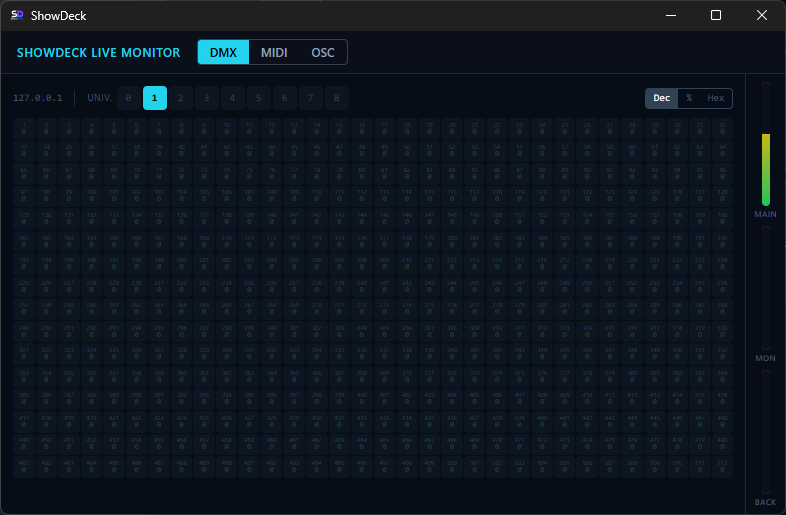Image resolution: width=786 pixels, height=515 pixels.
Task: Select DMX channel 400 cell
Action: point(362,399)
